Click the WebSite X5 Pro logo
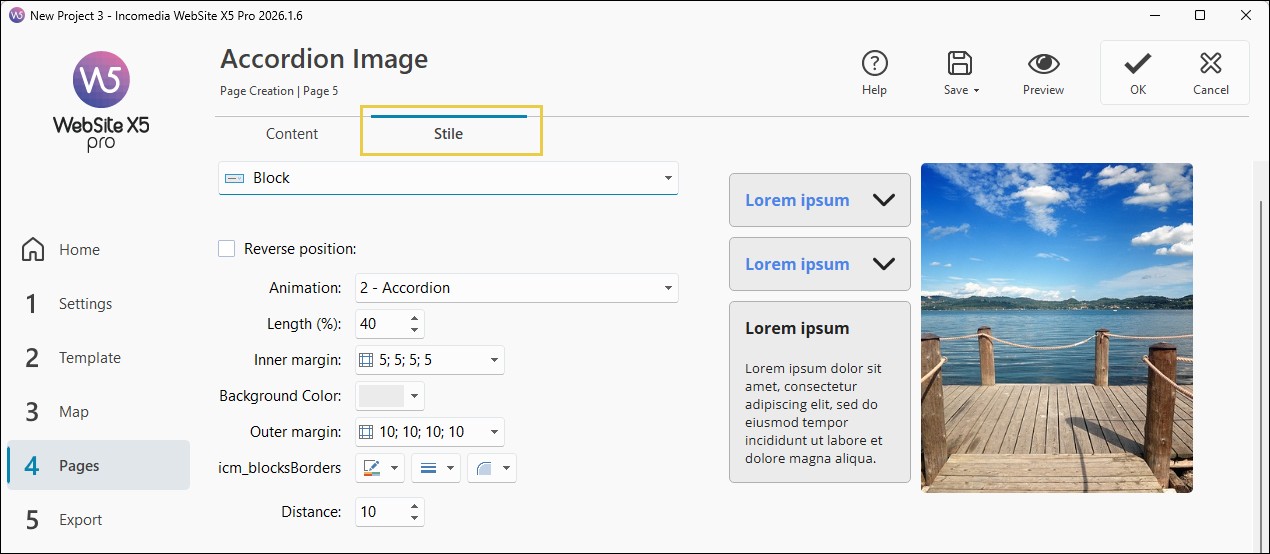Image resolution: width=1270 pixels, height=554 pixels. [101, 101]
